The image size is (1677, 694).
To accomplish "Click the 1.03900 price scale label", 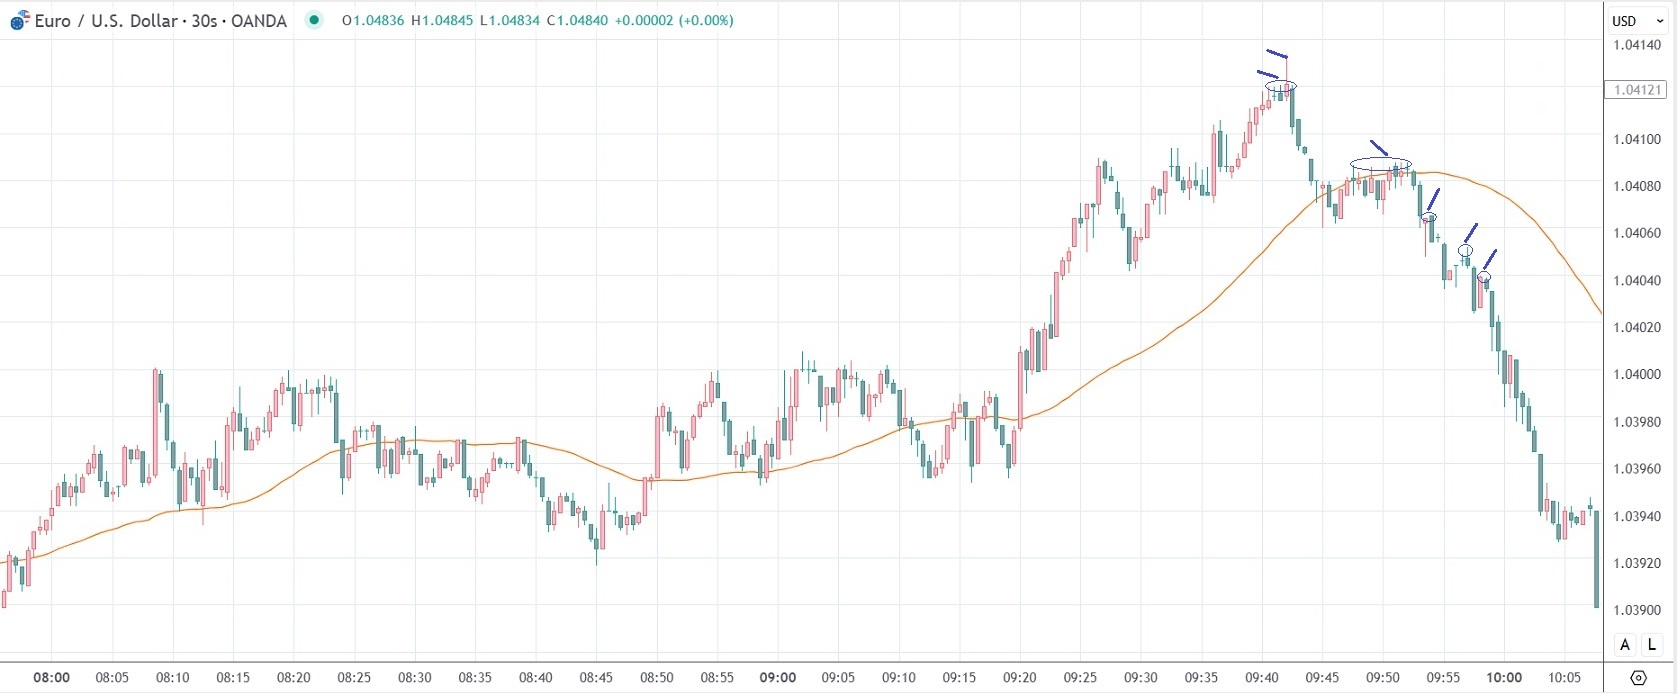I will coord(1637,610).
